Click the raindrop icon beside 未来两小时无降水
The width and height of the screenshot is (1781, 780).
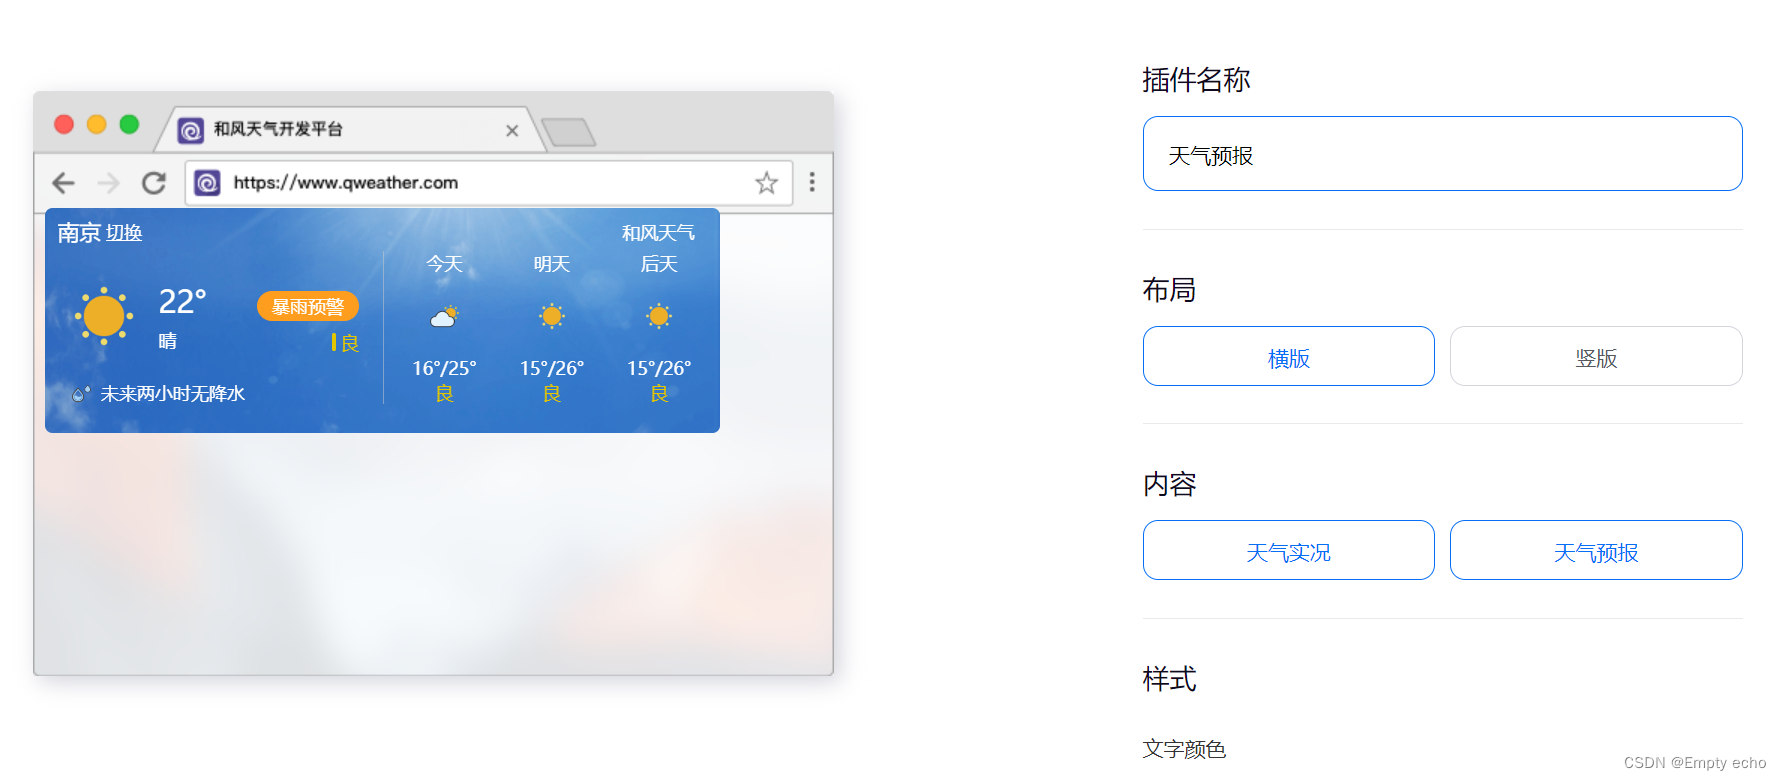click(81, 394)
